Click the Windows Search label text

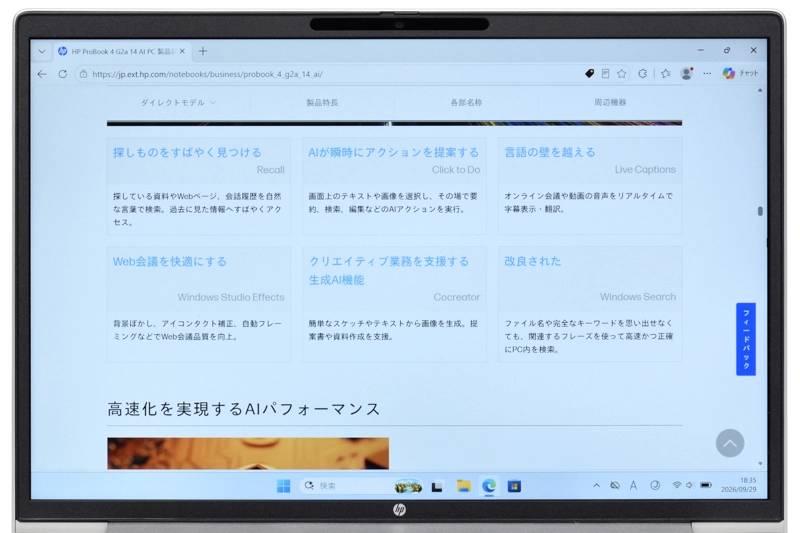638,297
